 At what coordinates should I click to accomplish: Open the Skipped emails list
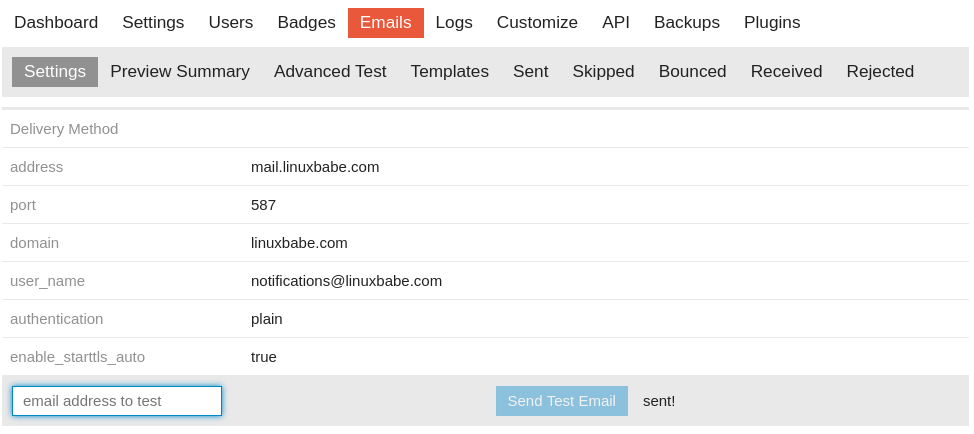coord(603,72)
